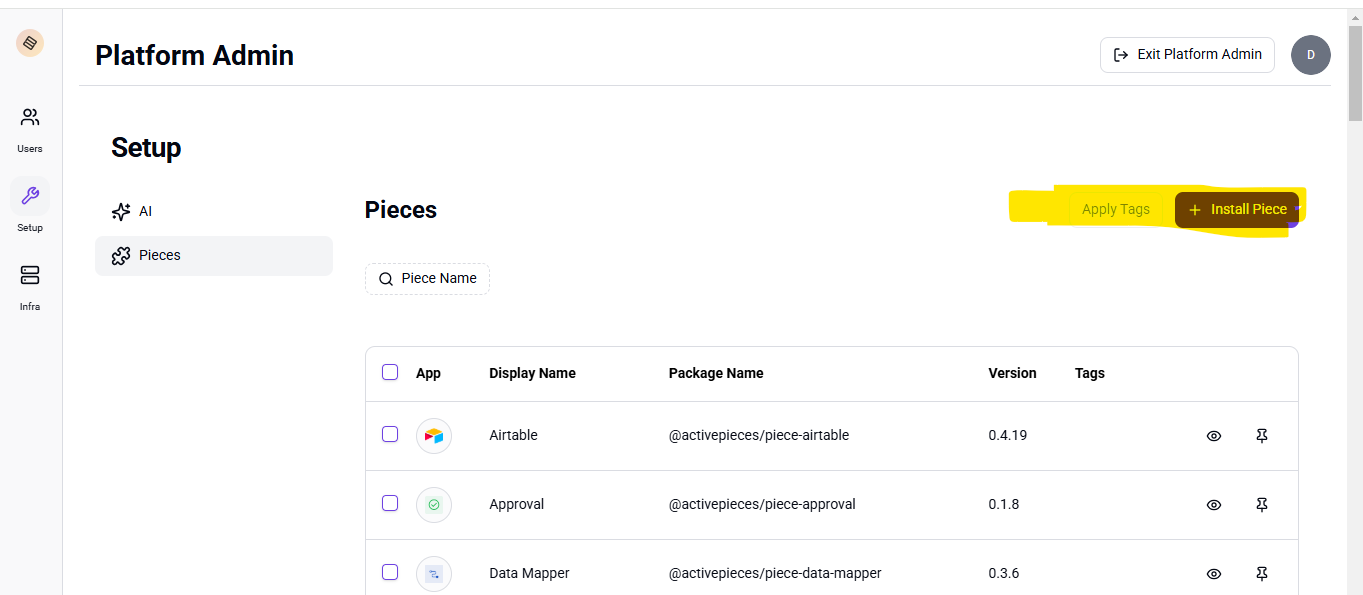Click the Approval app icon
This screenshot has width=1363, height=595.
pos(434,505)
